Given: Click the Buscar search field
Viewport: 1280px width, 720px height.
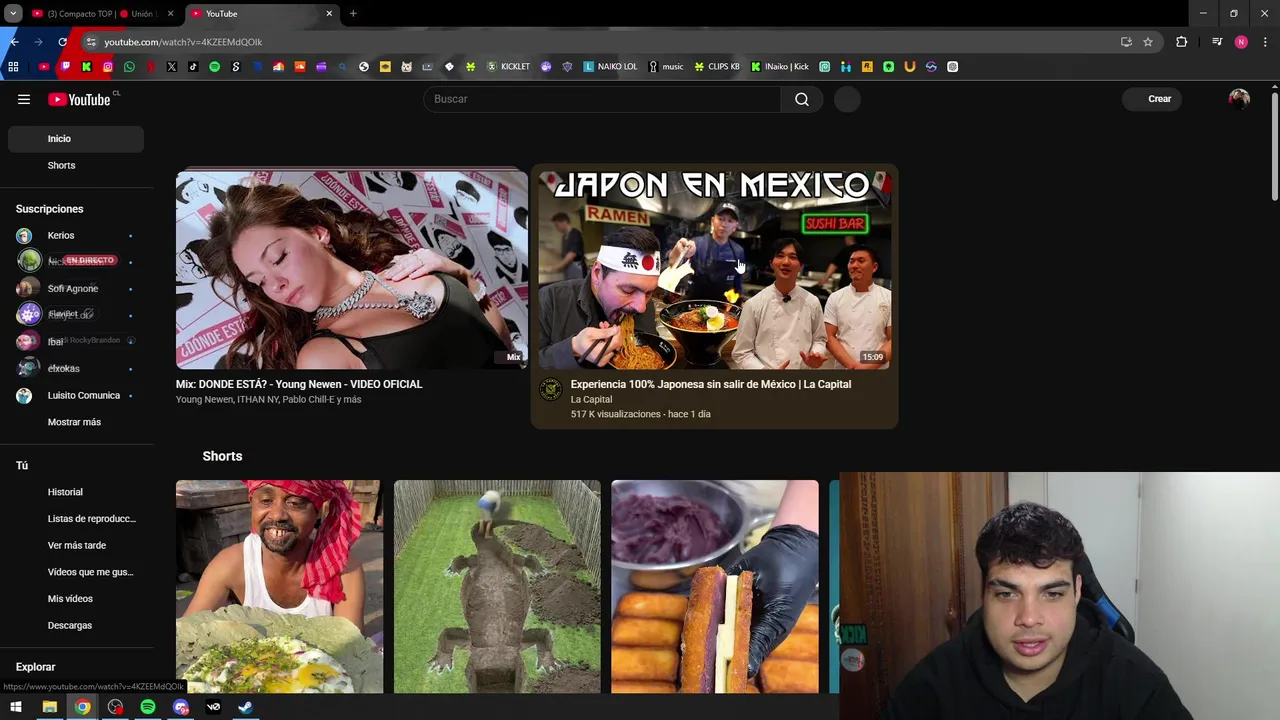Looking at the screenshot, I should [x=603, y=99].
